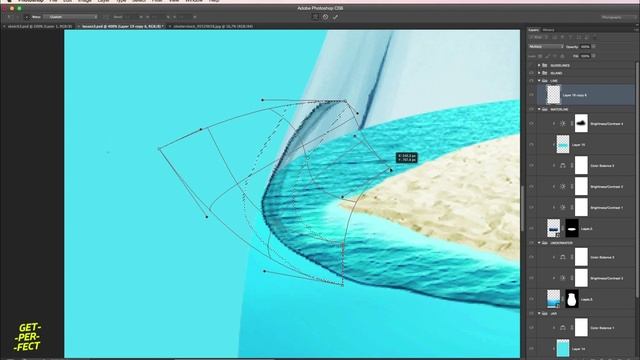Select the Layer 14 cyan thumbnail
This screenshot has height=360, width=640.
pyautogui.click(x=563, y=349)
